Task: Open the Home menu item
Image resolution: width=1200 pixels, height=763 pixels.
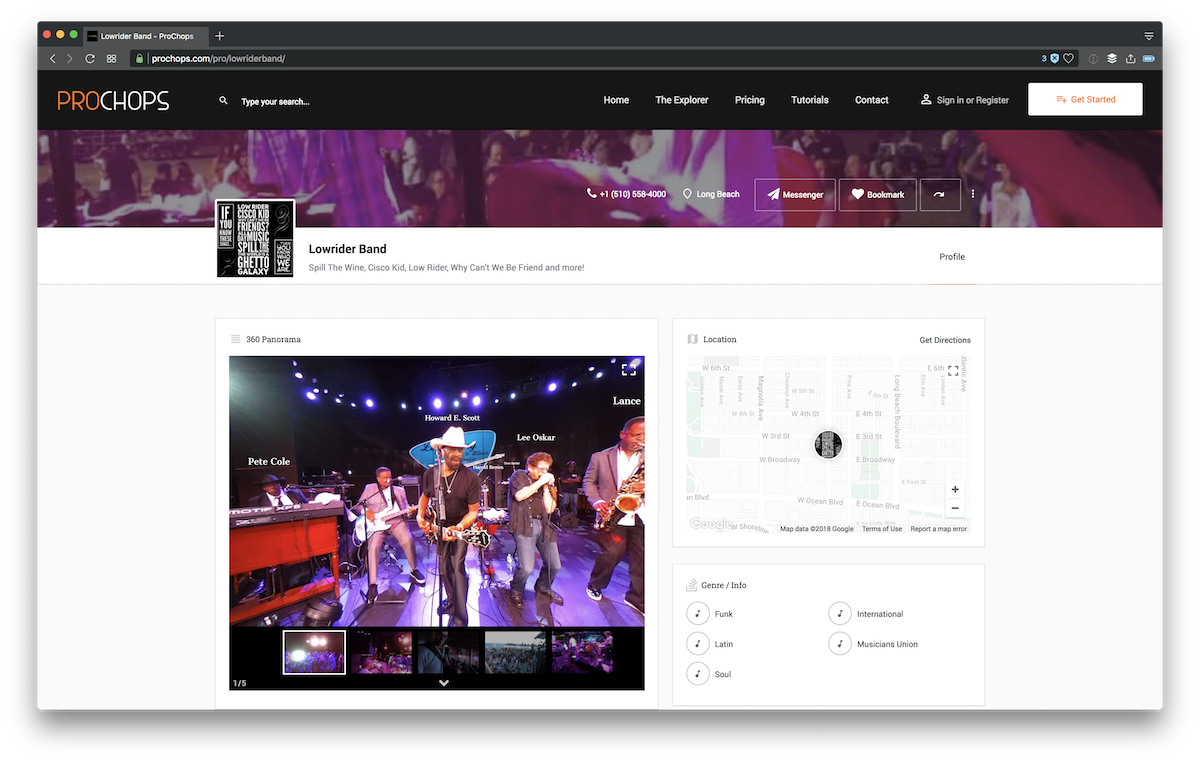Action: (616, 100)
